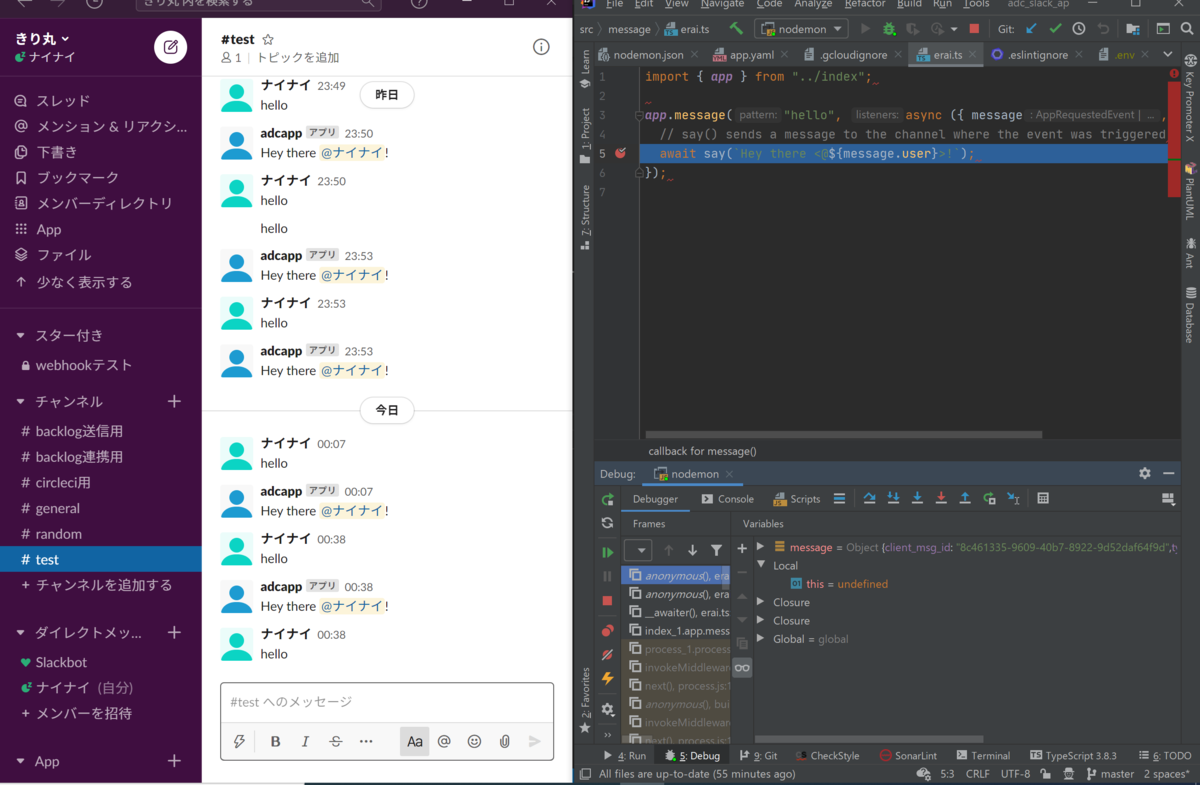Image resolution: width=1200 pixels, height=785 pixels.
Task: Click the filter icon in Frames toolbar
Action: point(716,550)
